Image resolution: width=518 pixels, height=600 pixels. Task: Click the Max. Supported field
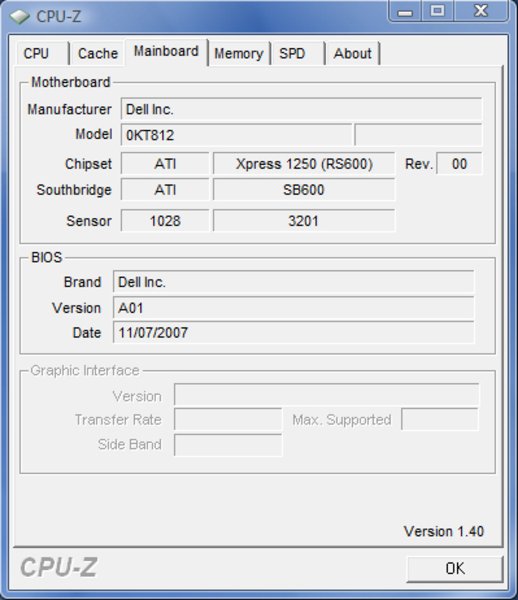pyautogui.click(x=440, y=419)
